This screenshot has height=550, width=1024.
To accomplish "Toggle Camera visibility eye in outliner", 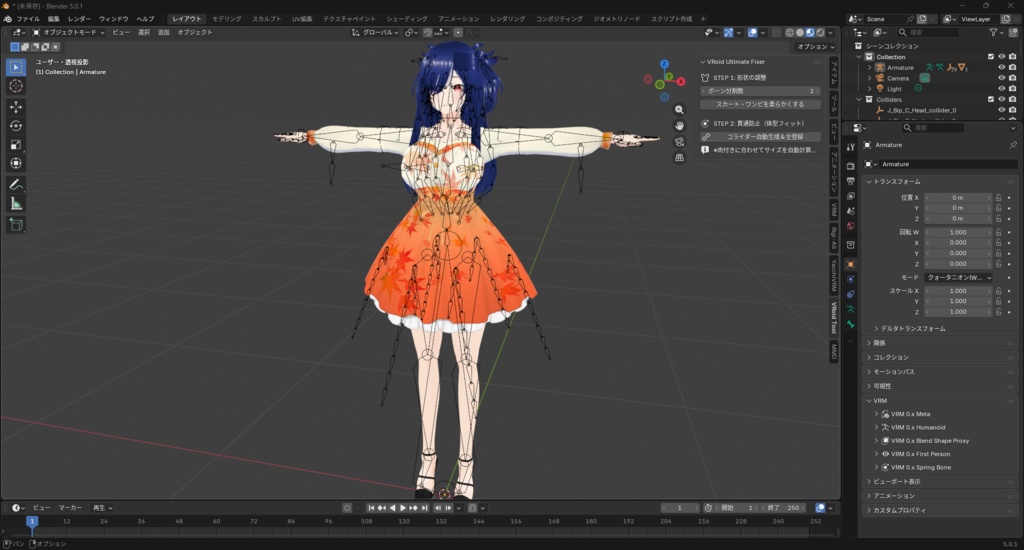I will pyautogui.click(x=1002, y=78).
